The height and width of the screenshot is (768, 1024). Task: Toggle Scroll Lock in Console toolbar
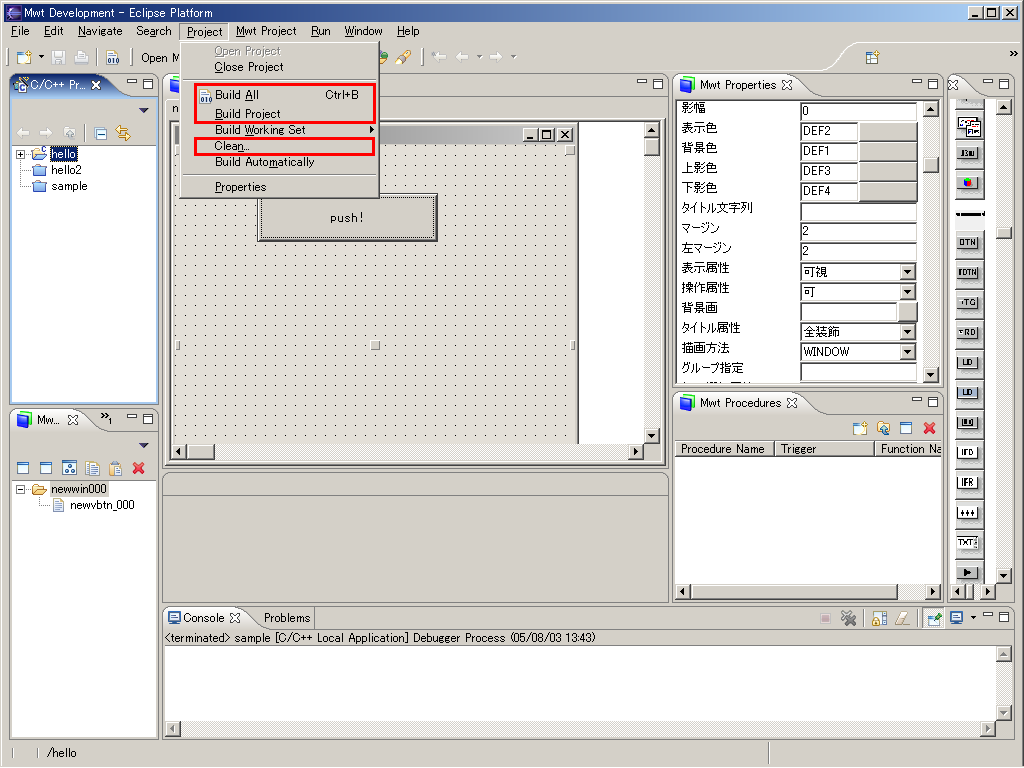(x=879, y=618)
